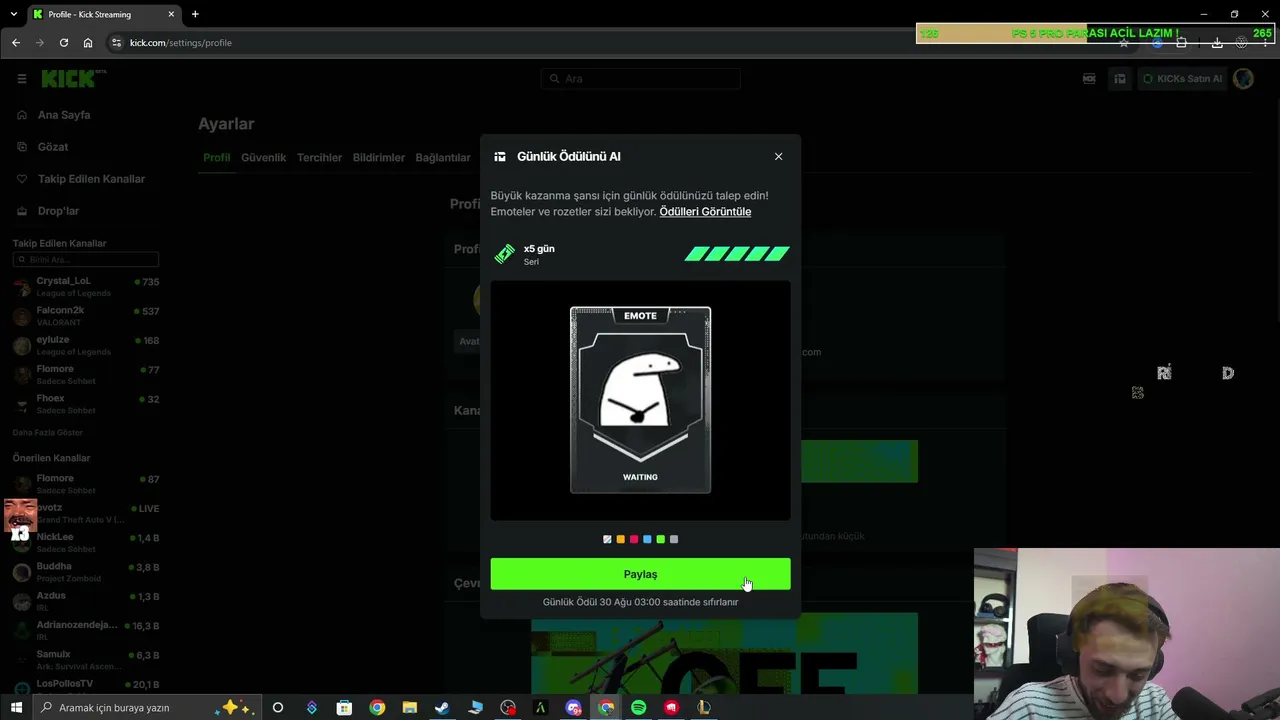Switch to the Tercihler settings tab
Screen dimensions: 1280x720
click(x=319, y=158)
